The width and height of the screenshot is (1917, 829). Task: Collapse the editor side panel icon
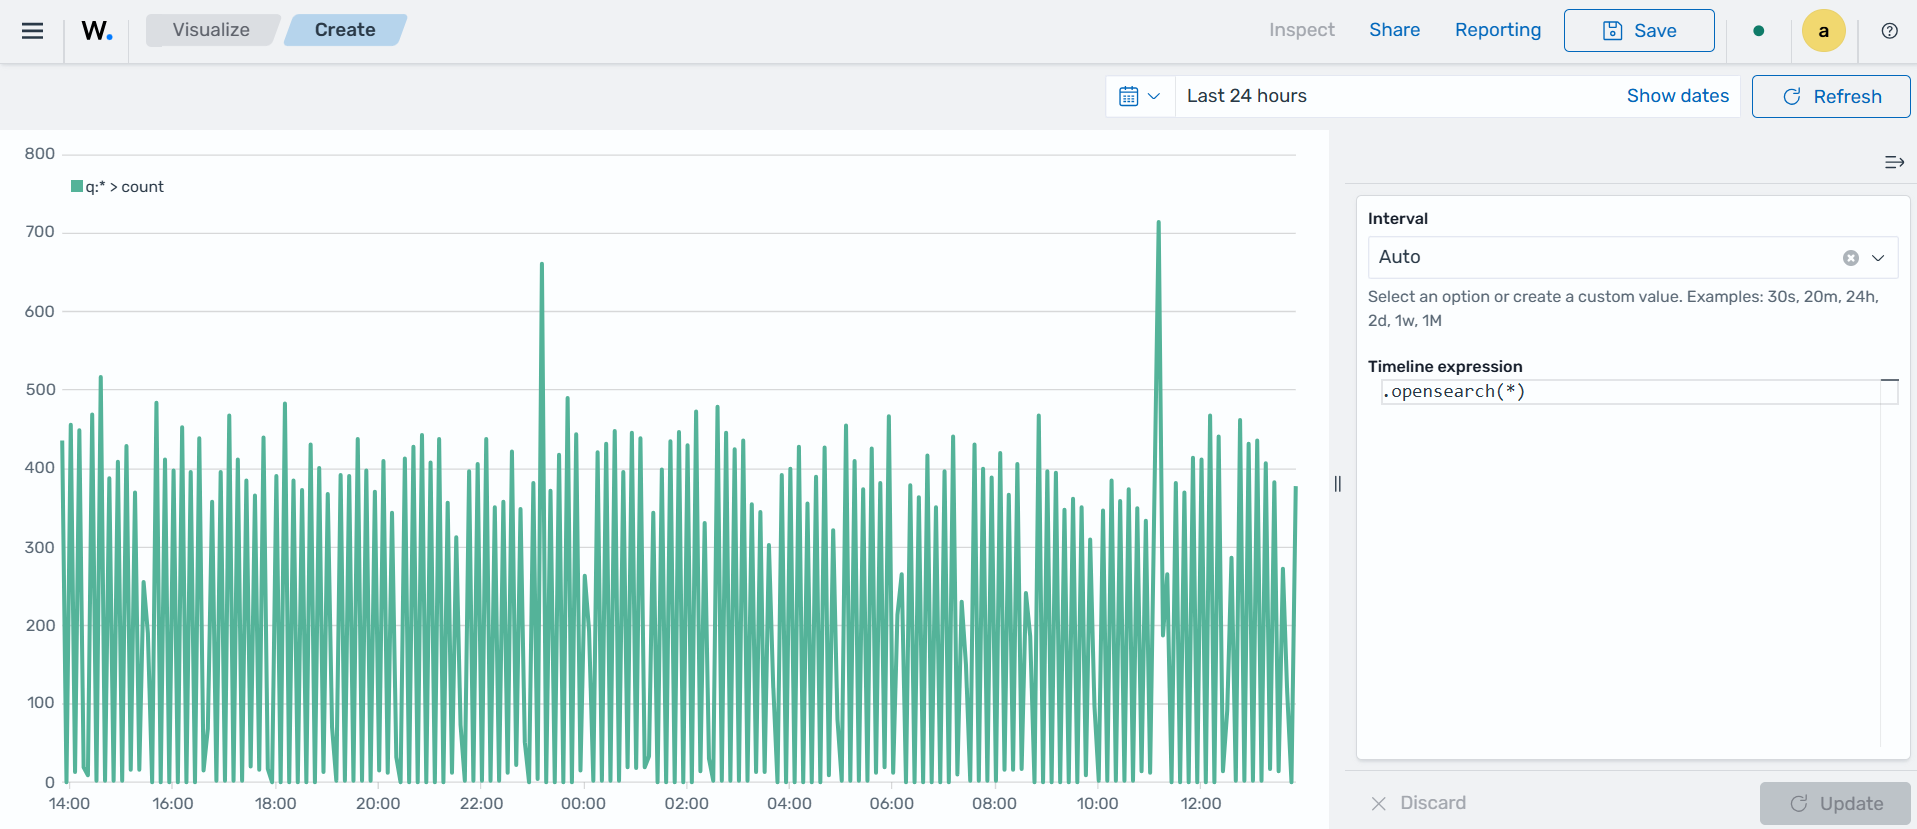pos(1894,162)
